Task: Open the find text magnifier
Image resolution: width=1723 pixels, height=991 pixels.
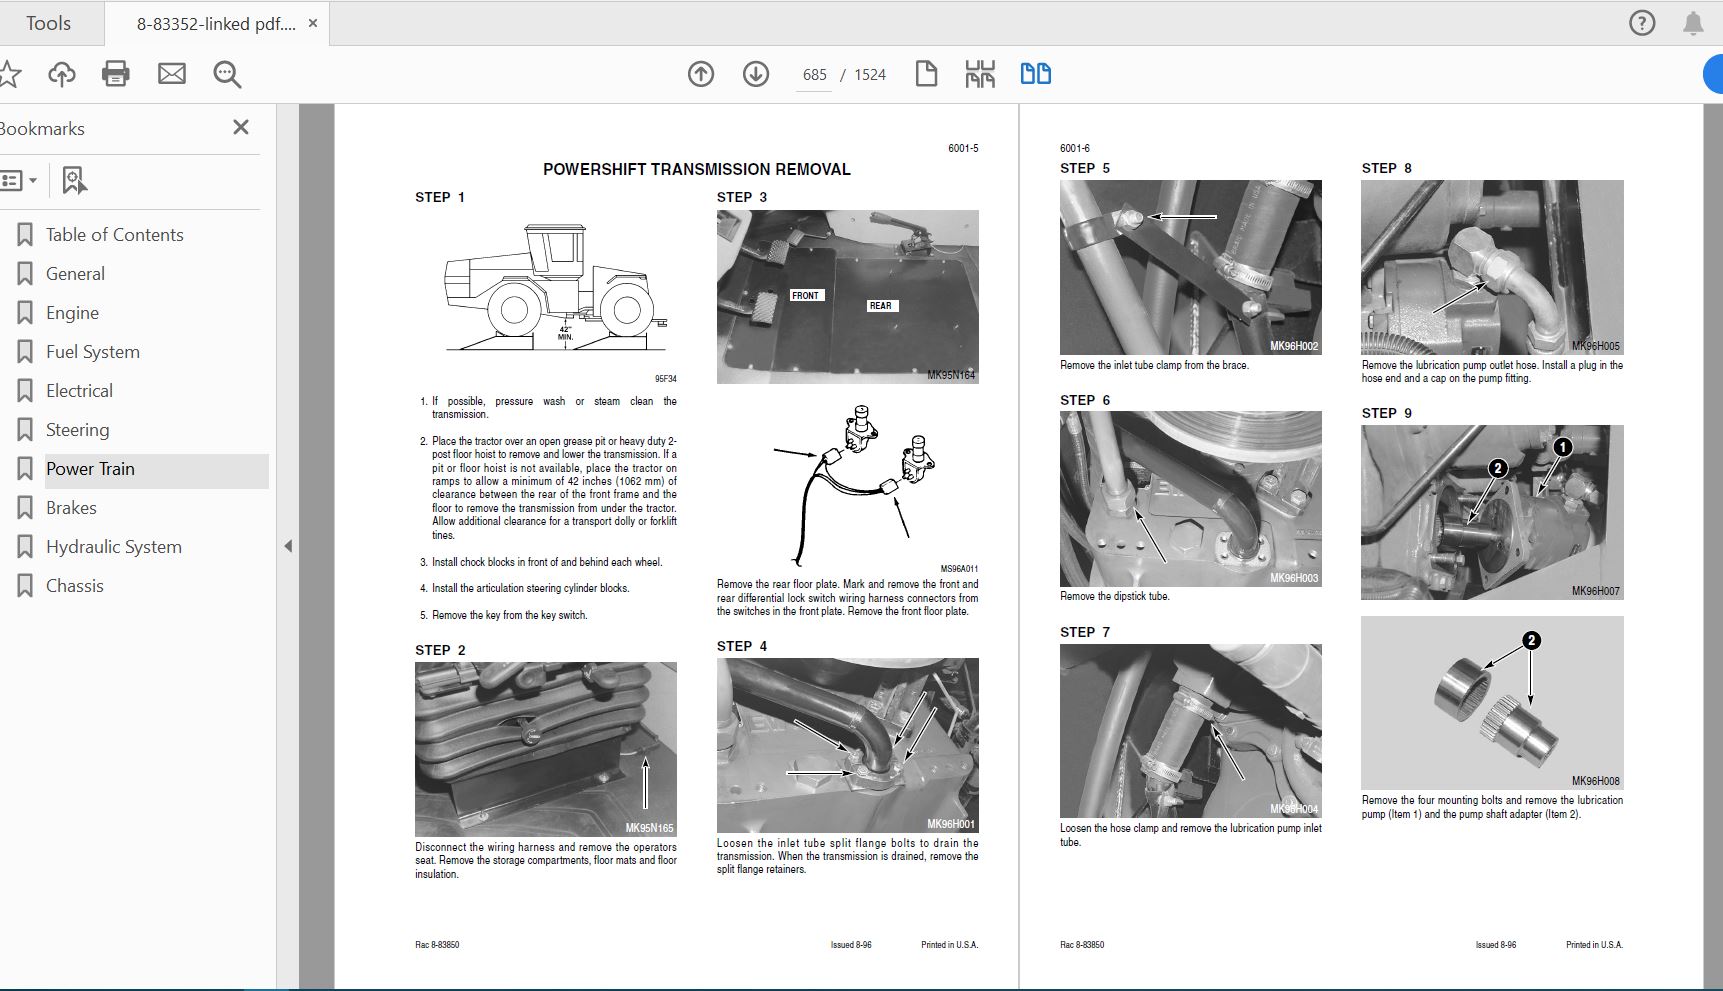Action: click(x=227, y=74)
